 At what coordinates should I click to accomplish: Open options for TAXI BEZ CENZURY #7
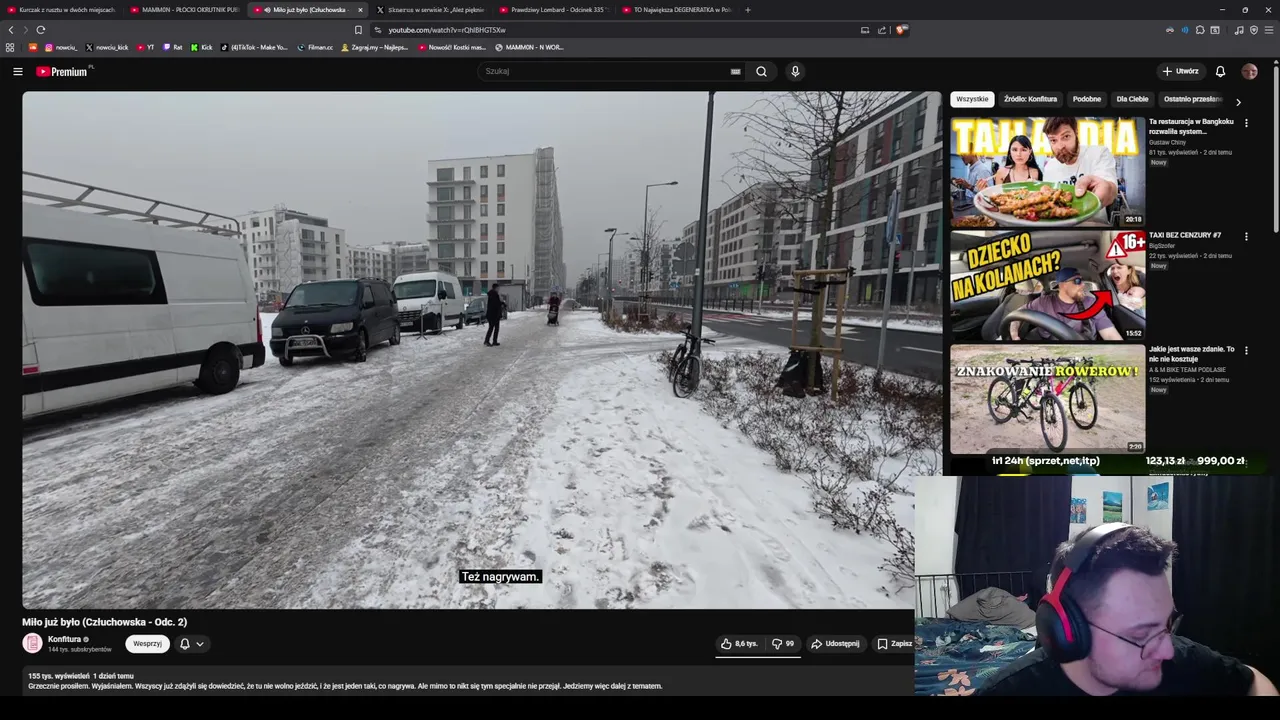[x=1246, y=237]
